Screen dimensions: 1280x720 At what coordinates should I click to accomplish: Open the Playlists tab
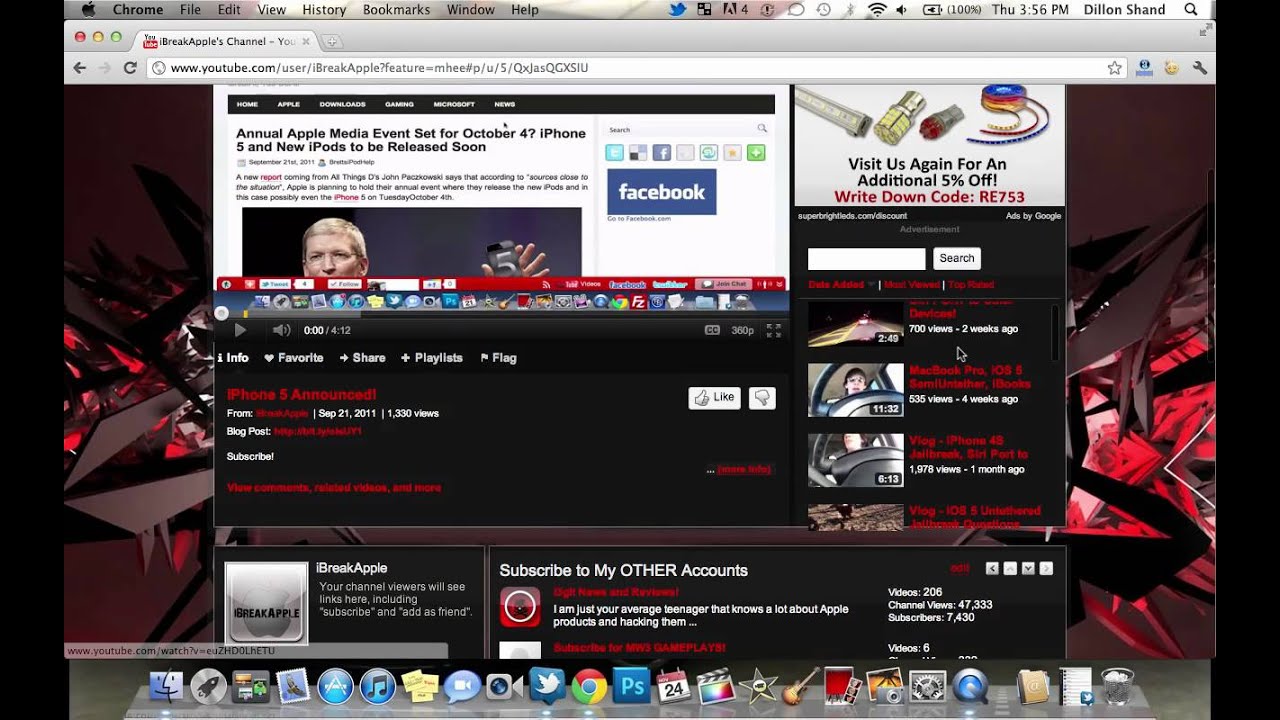click(x=432, y=358)
